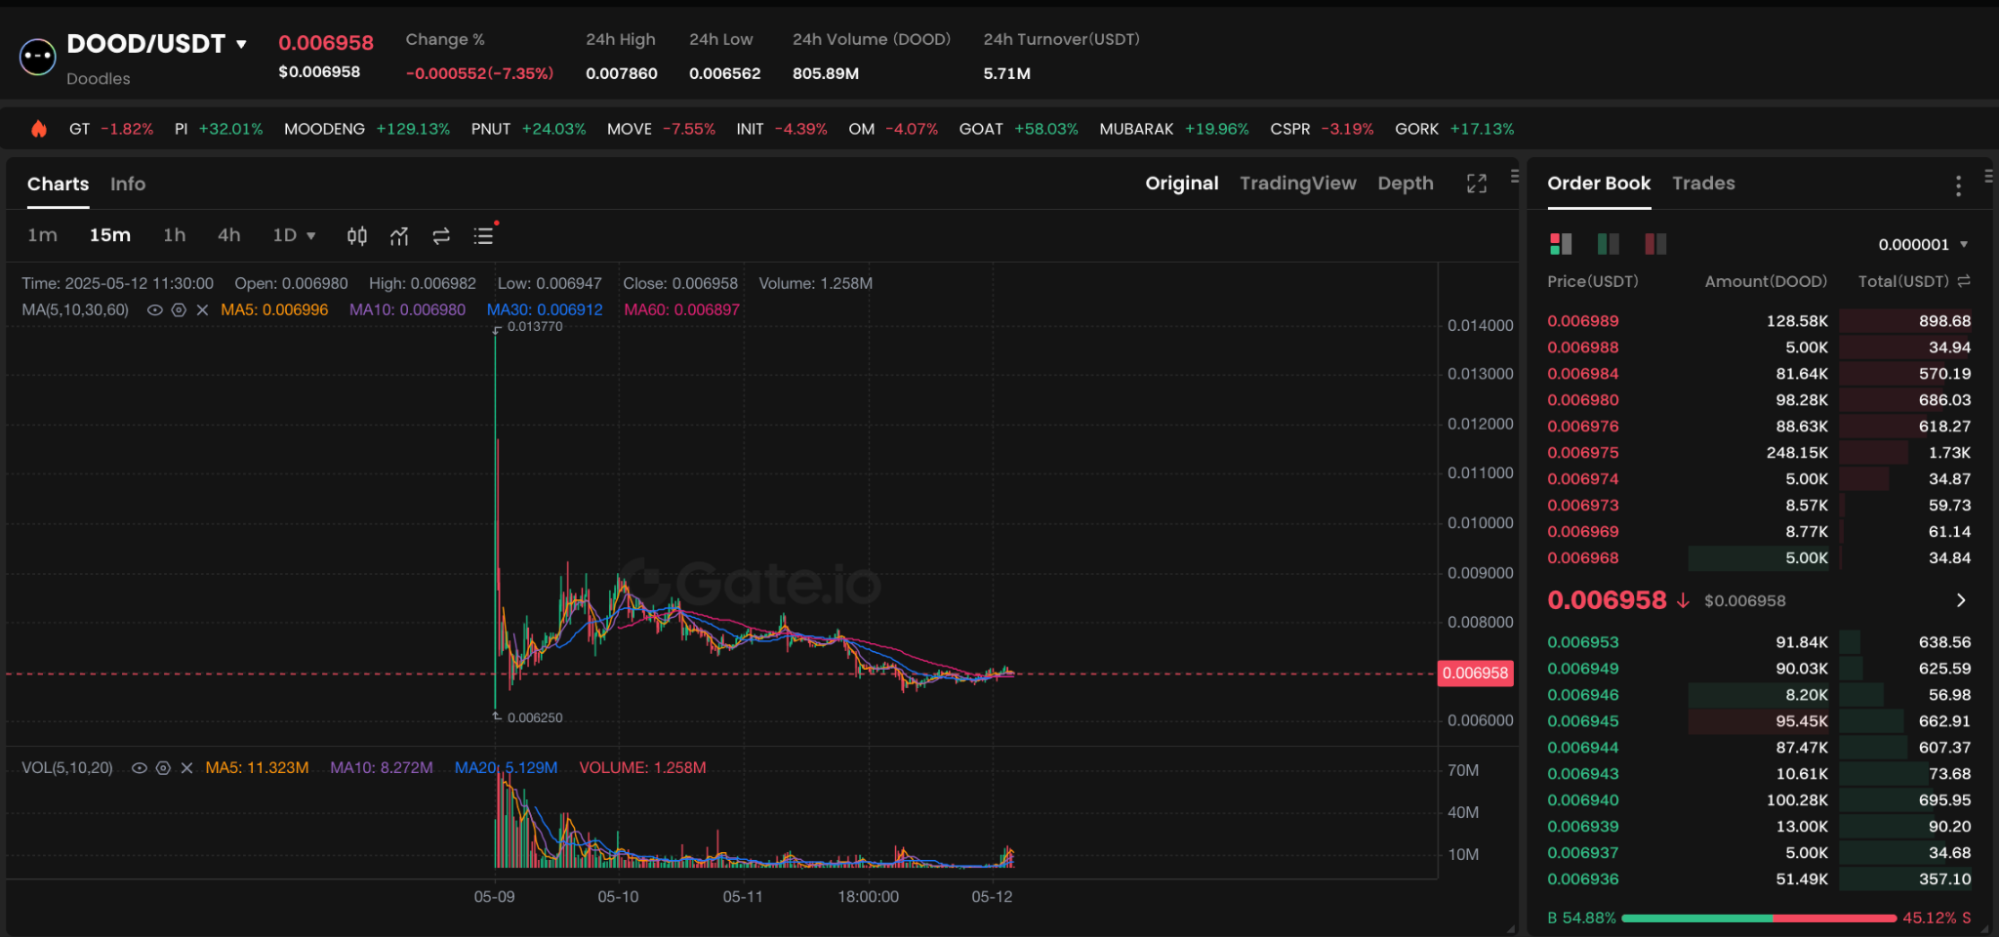Click the Price(USDT) column header

pos(1592,282)
